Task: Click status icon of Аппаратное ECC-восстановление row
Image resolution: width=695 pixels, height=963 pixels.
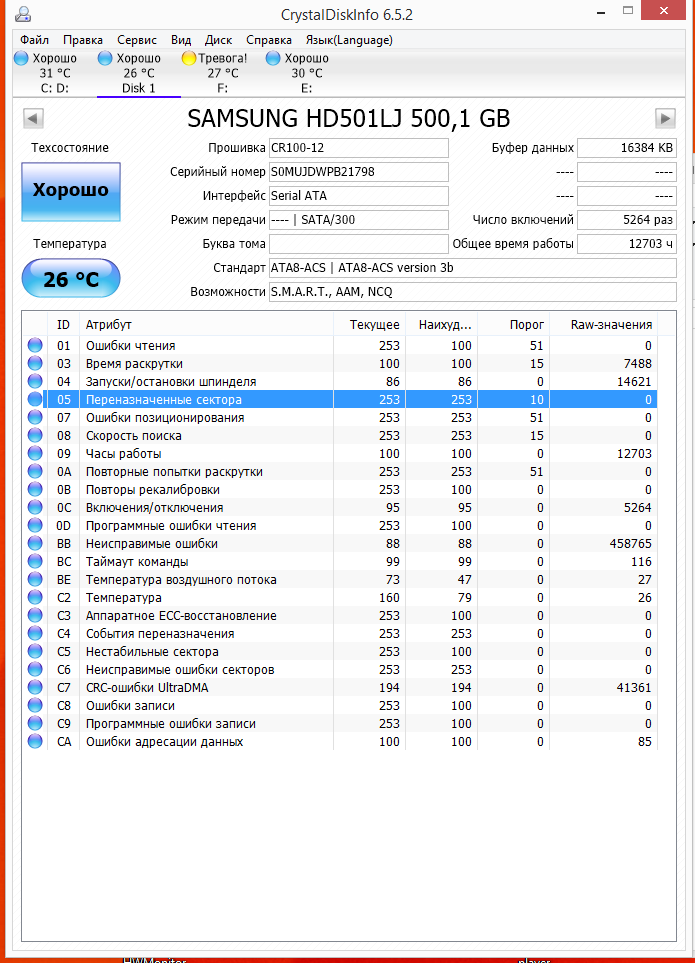Action: 35,615
